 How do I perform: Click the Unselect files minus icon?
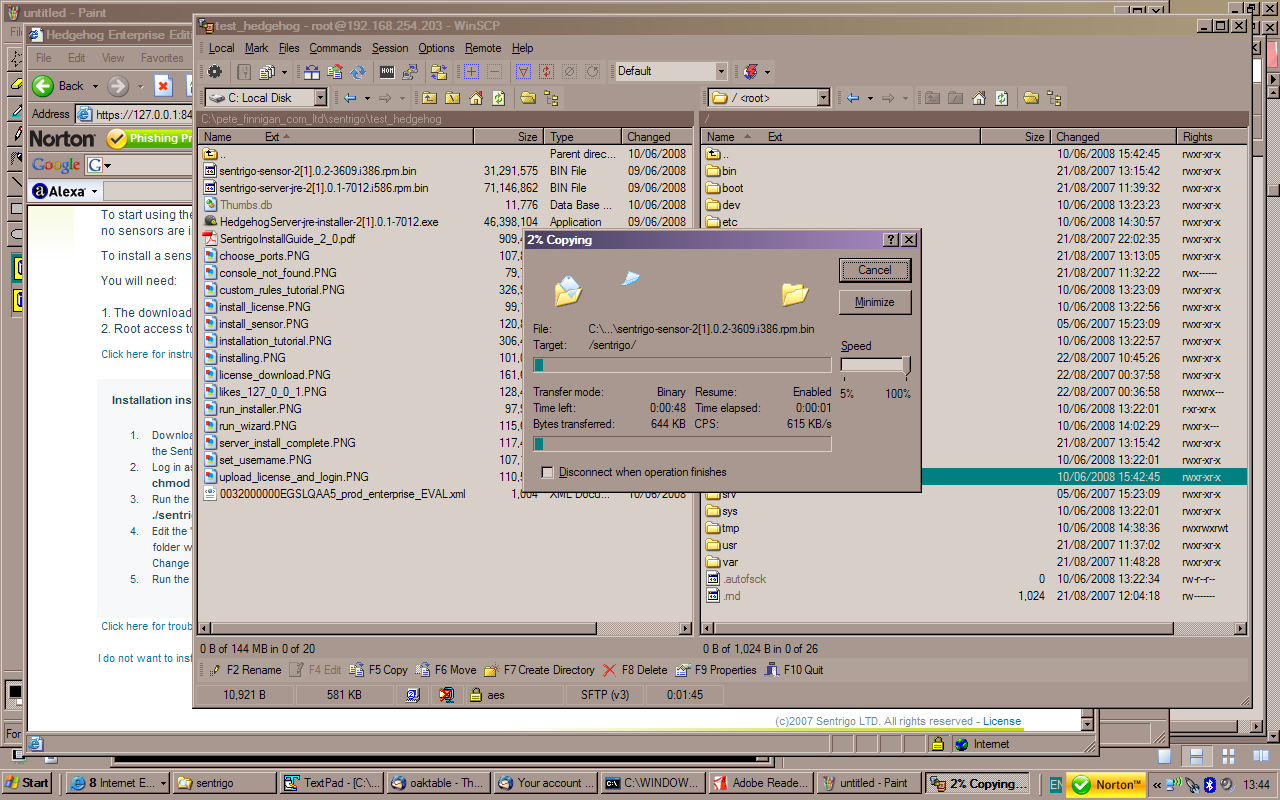[x=494, y=71]
